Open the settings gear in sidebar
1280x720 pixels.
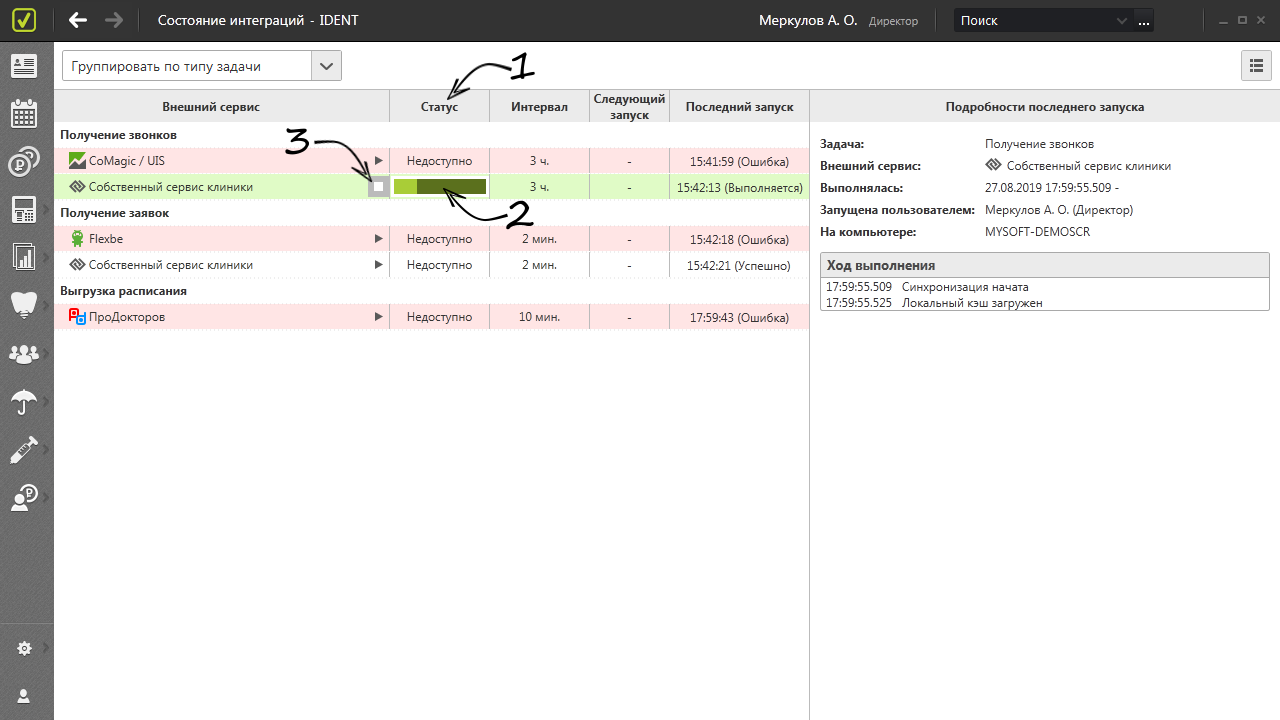pos(25,648)
